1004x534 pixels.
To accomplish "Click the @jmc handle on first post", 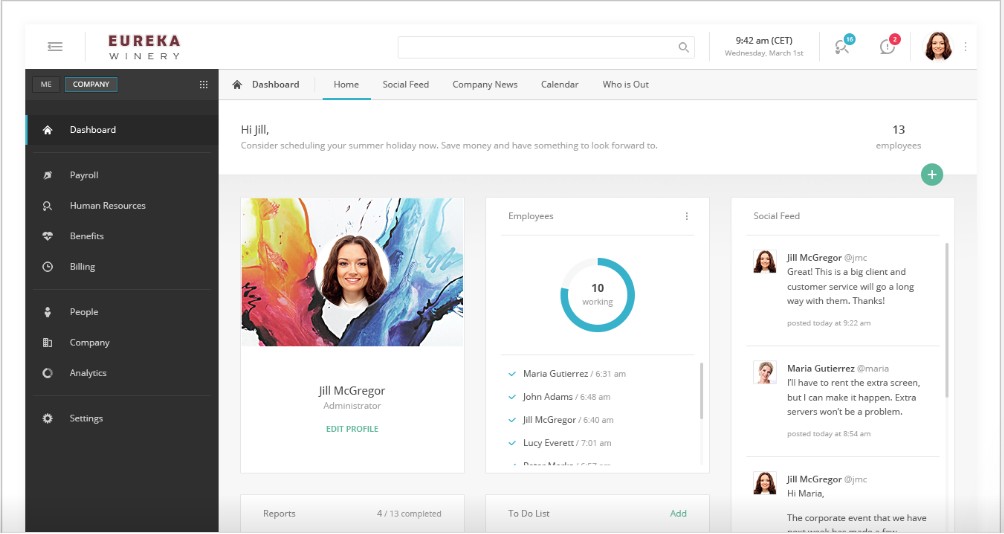I will [855, 258].
